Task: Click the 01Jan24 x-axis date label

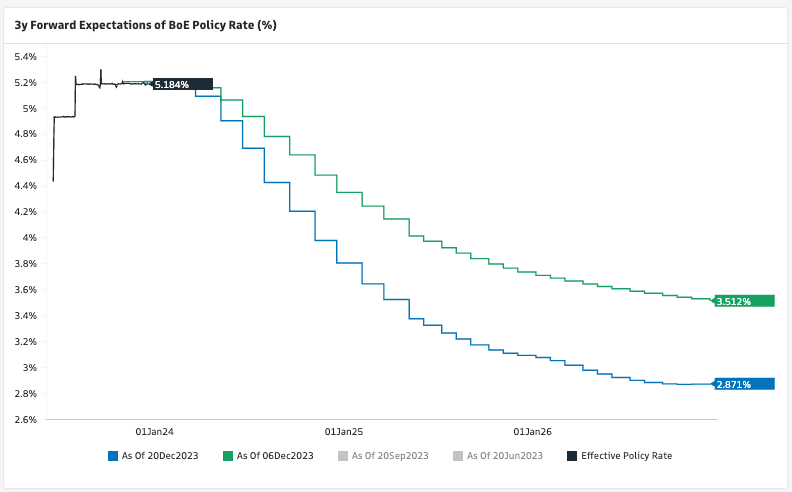Action: tap(154, 432)
